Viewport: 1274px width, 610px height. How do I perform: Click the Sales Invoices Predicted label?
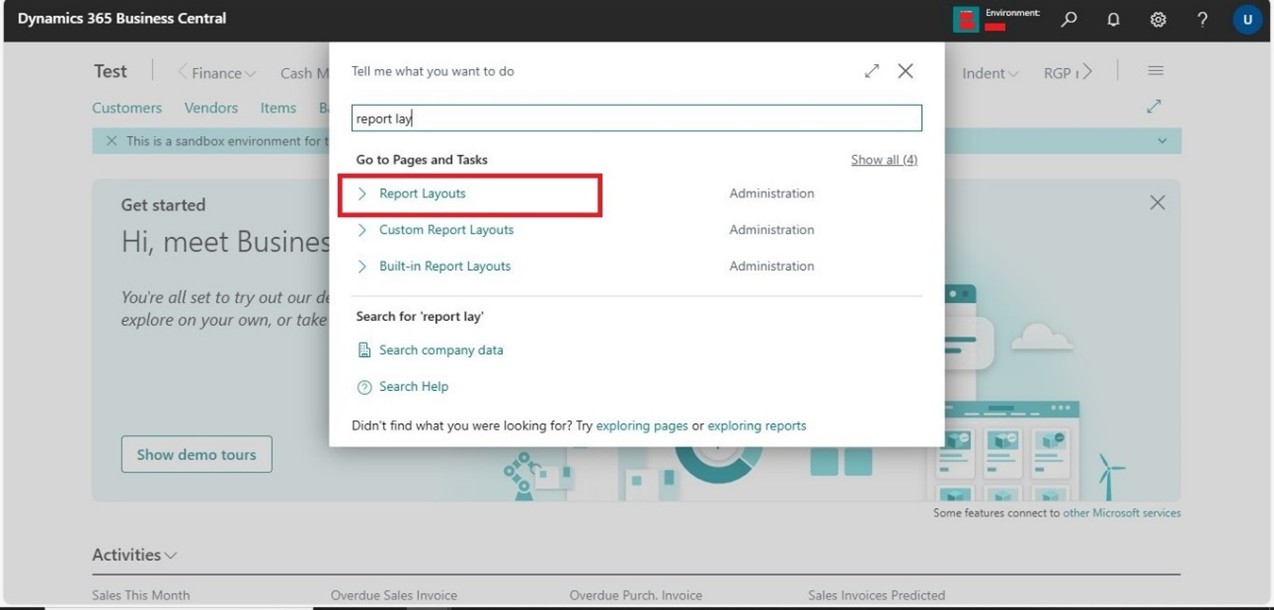pos(877,596)
